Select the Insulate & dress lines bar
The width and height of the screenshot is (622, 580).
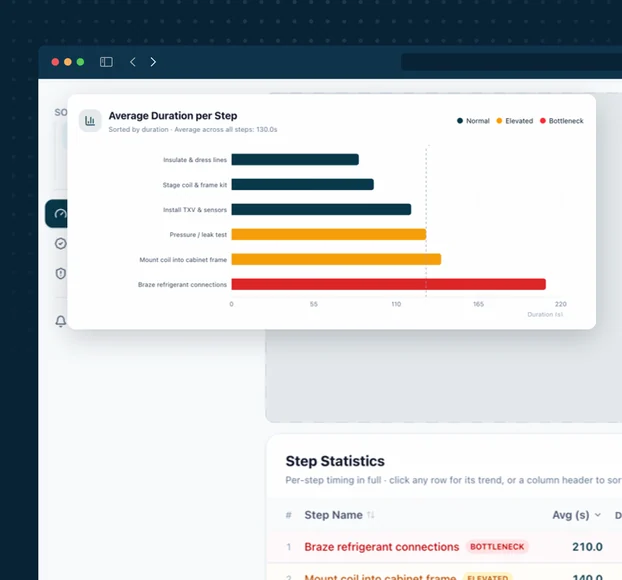click(x=295, y=159)
